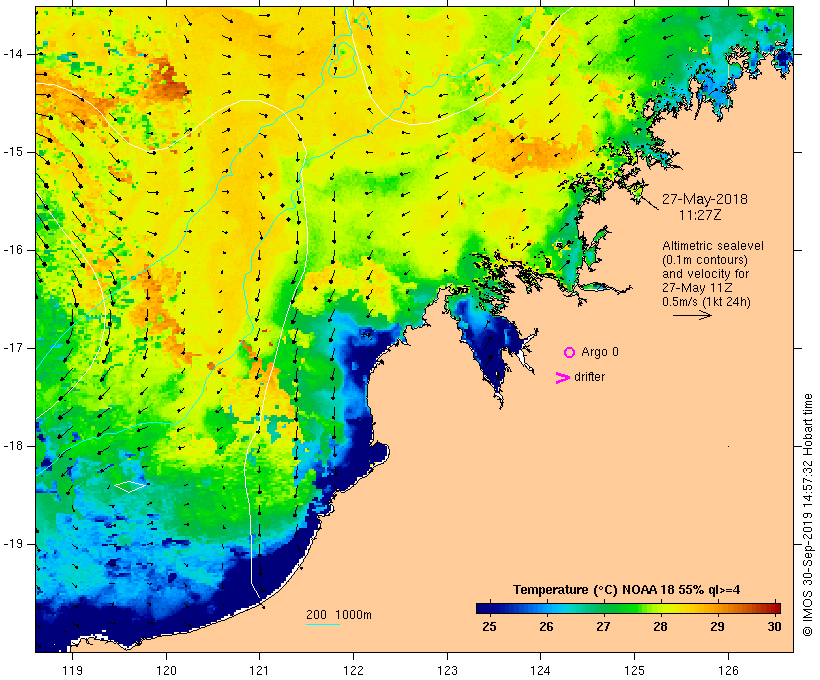Click the colorbar tick label 25
This screenshot has height=680, width=820.
489,626
